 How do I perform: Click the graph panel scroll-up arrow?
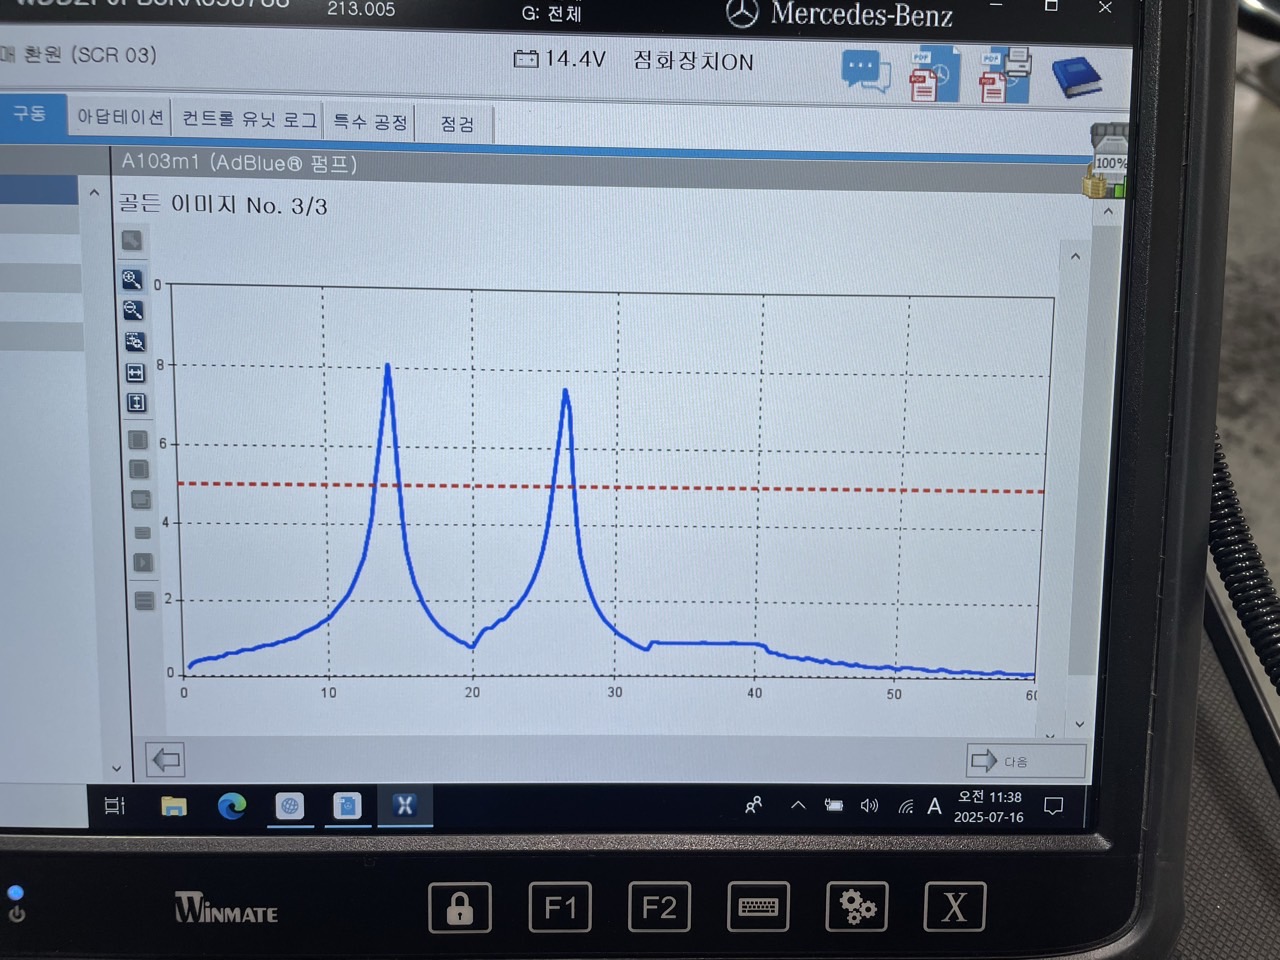pyautogui.click(x=1075, y=257)
